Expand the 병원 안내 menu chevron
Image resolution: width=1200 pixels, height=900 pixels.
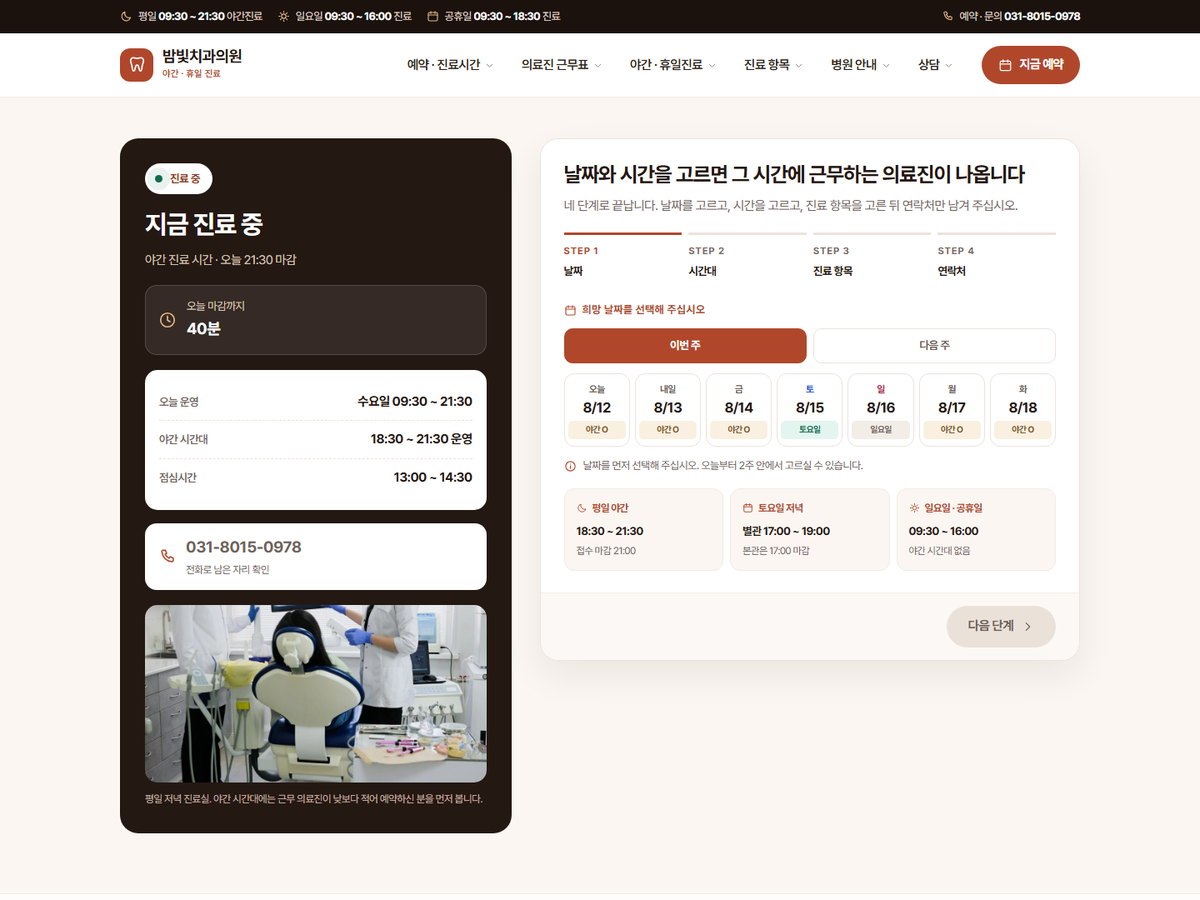pyautogui.click(x=887, y=66)
